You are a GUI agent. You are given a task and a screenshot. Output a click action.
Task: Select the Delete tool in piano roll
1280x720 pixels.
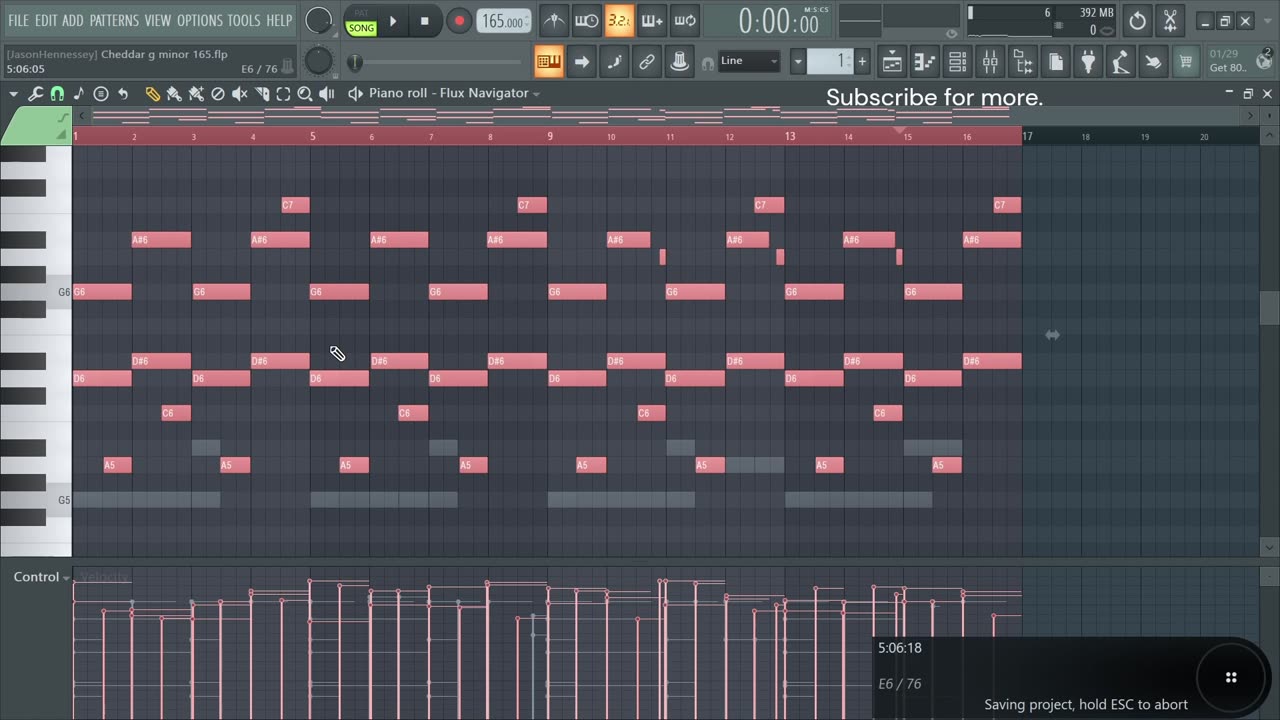coord(218,94)
